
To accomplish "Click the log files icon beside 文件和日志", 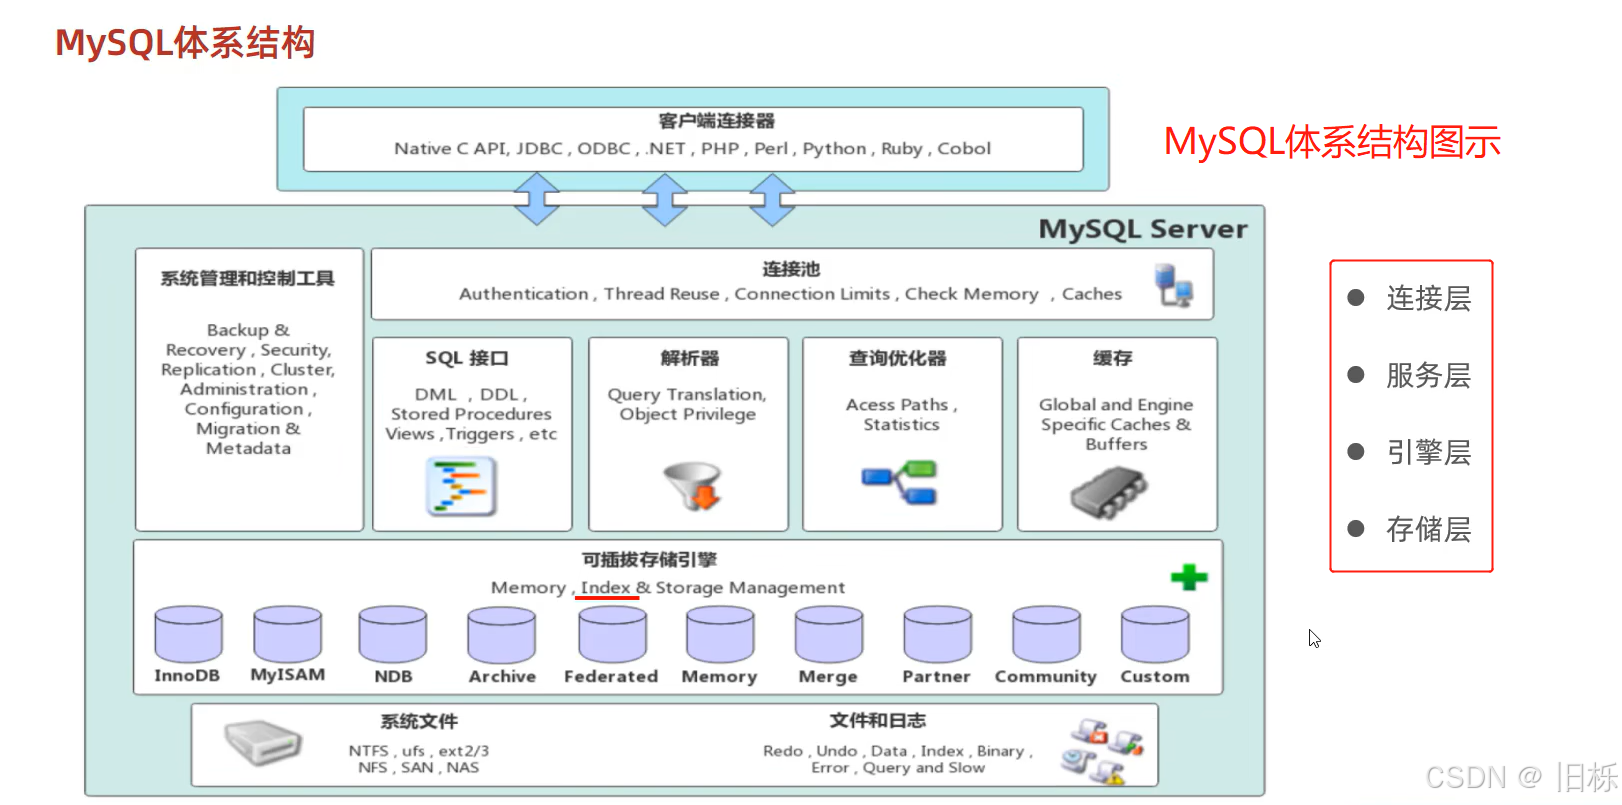I will click(x=1102, y=751).
